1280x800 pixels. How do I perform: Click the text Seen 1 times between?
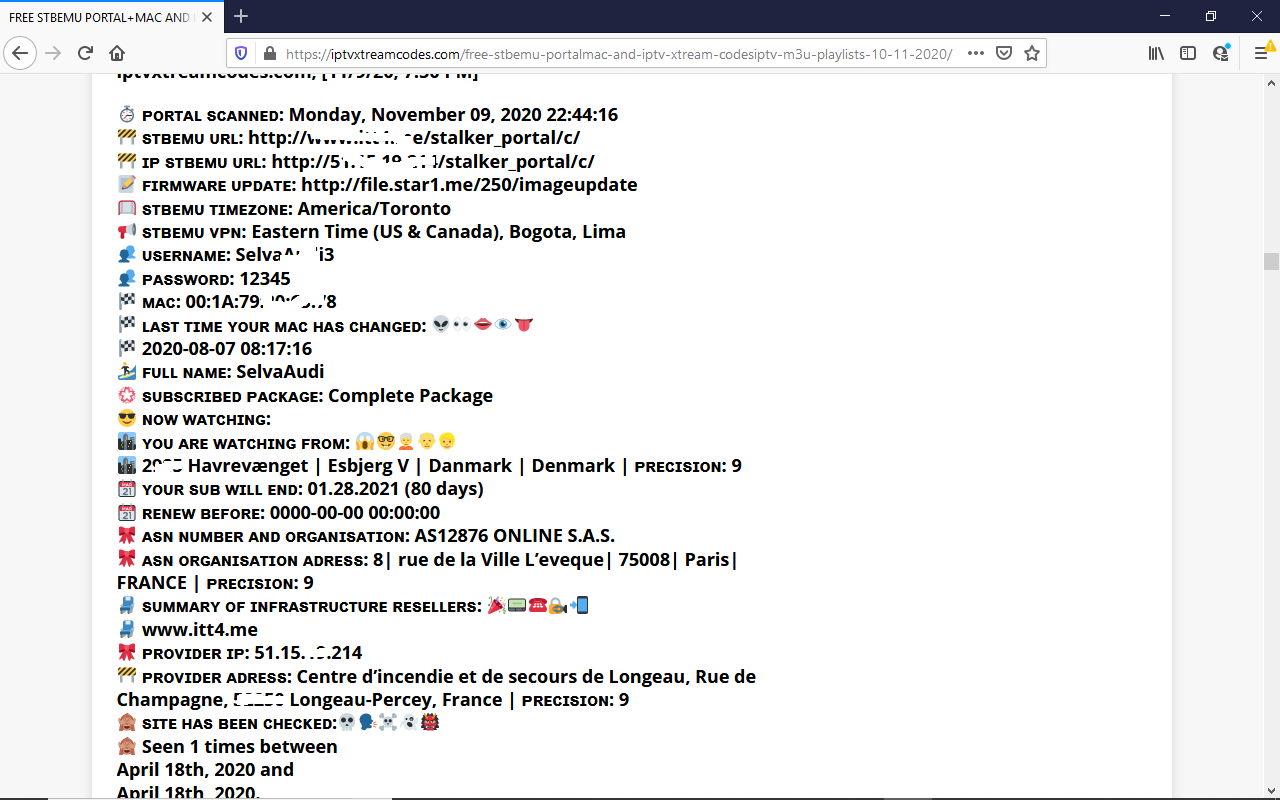240,747
